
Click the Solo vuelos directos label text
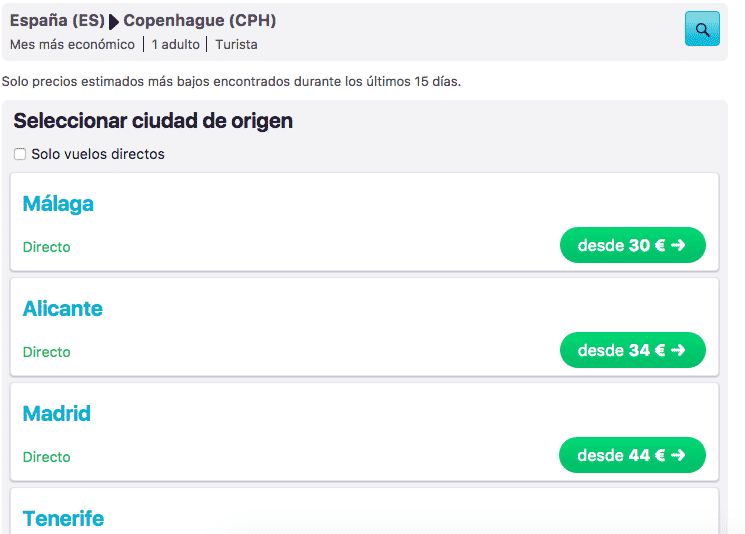tap(98, 154)
